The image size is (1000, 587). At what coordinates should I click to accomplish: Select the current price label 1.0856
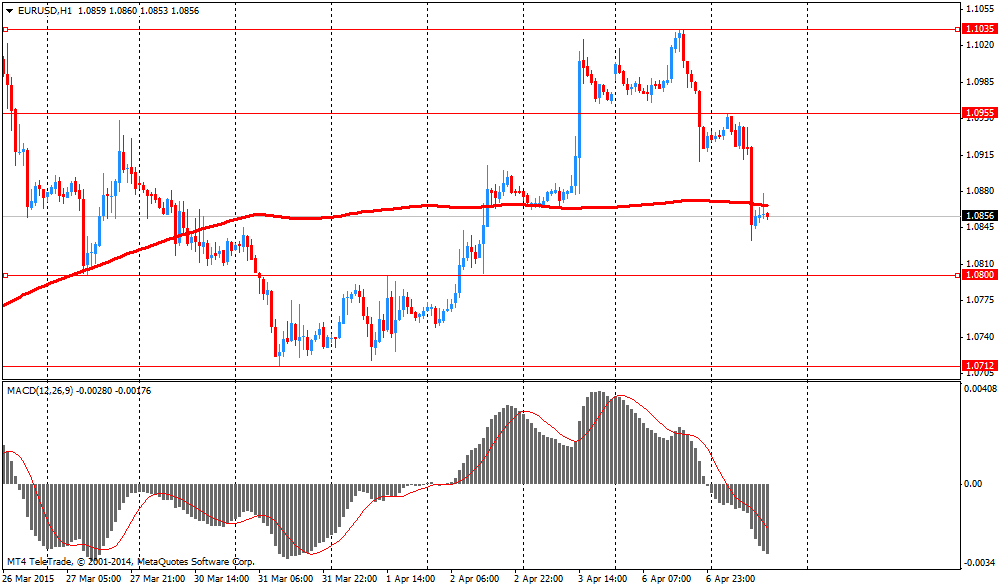click(x=980, y=216)
